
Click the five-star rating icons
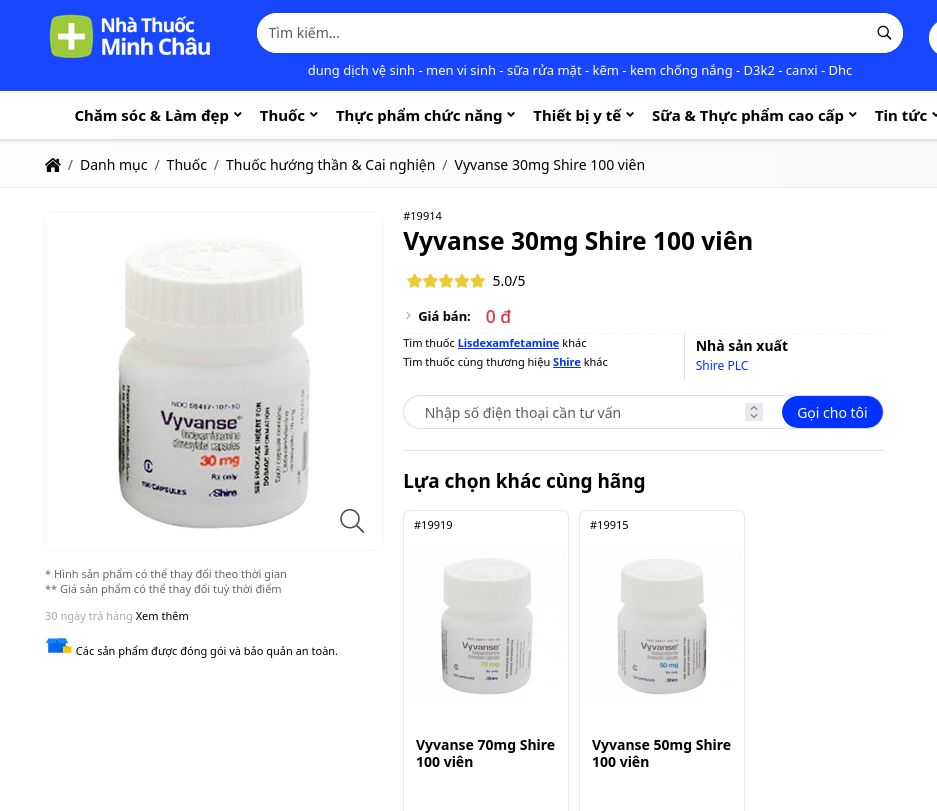click(446, 281)
